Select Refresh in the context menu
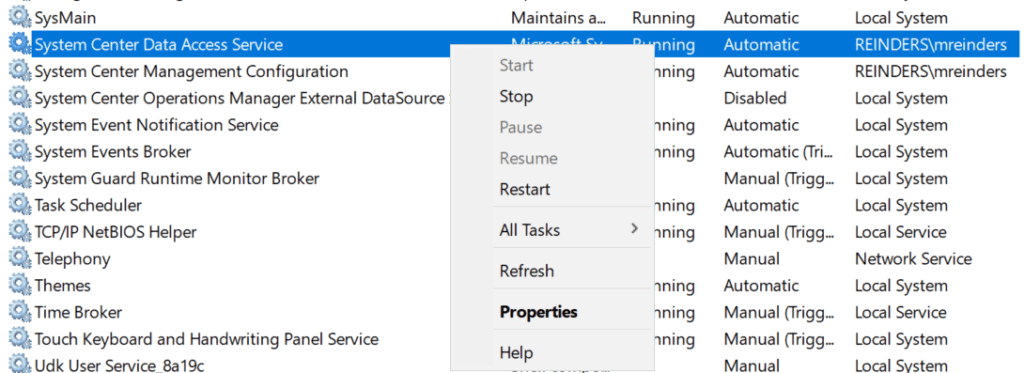 point(526,270)
